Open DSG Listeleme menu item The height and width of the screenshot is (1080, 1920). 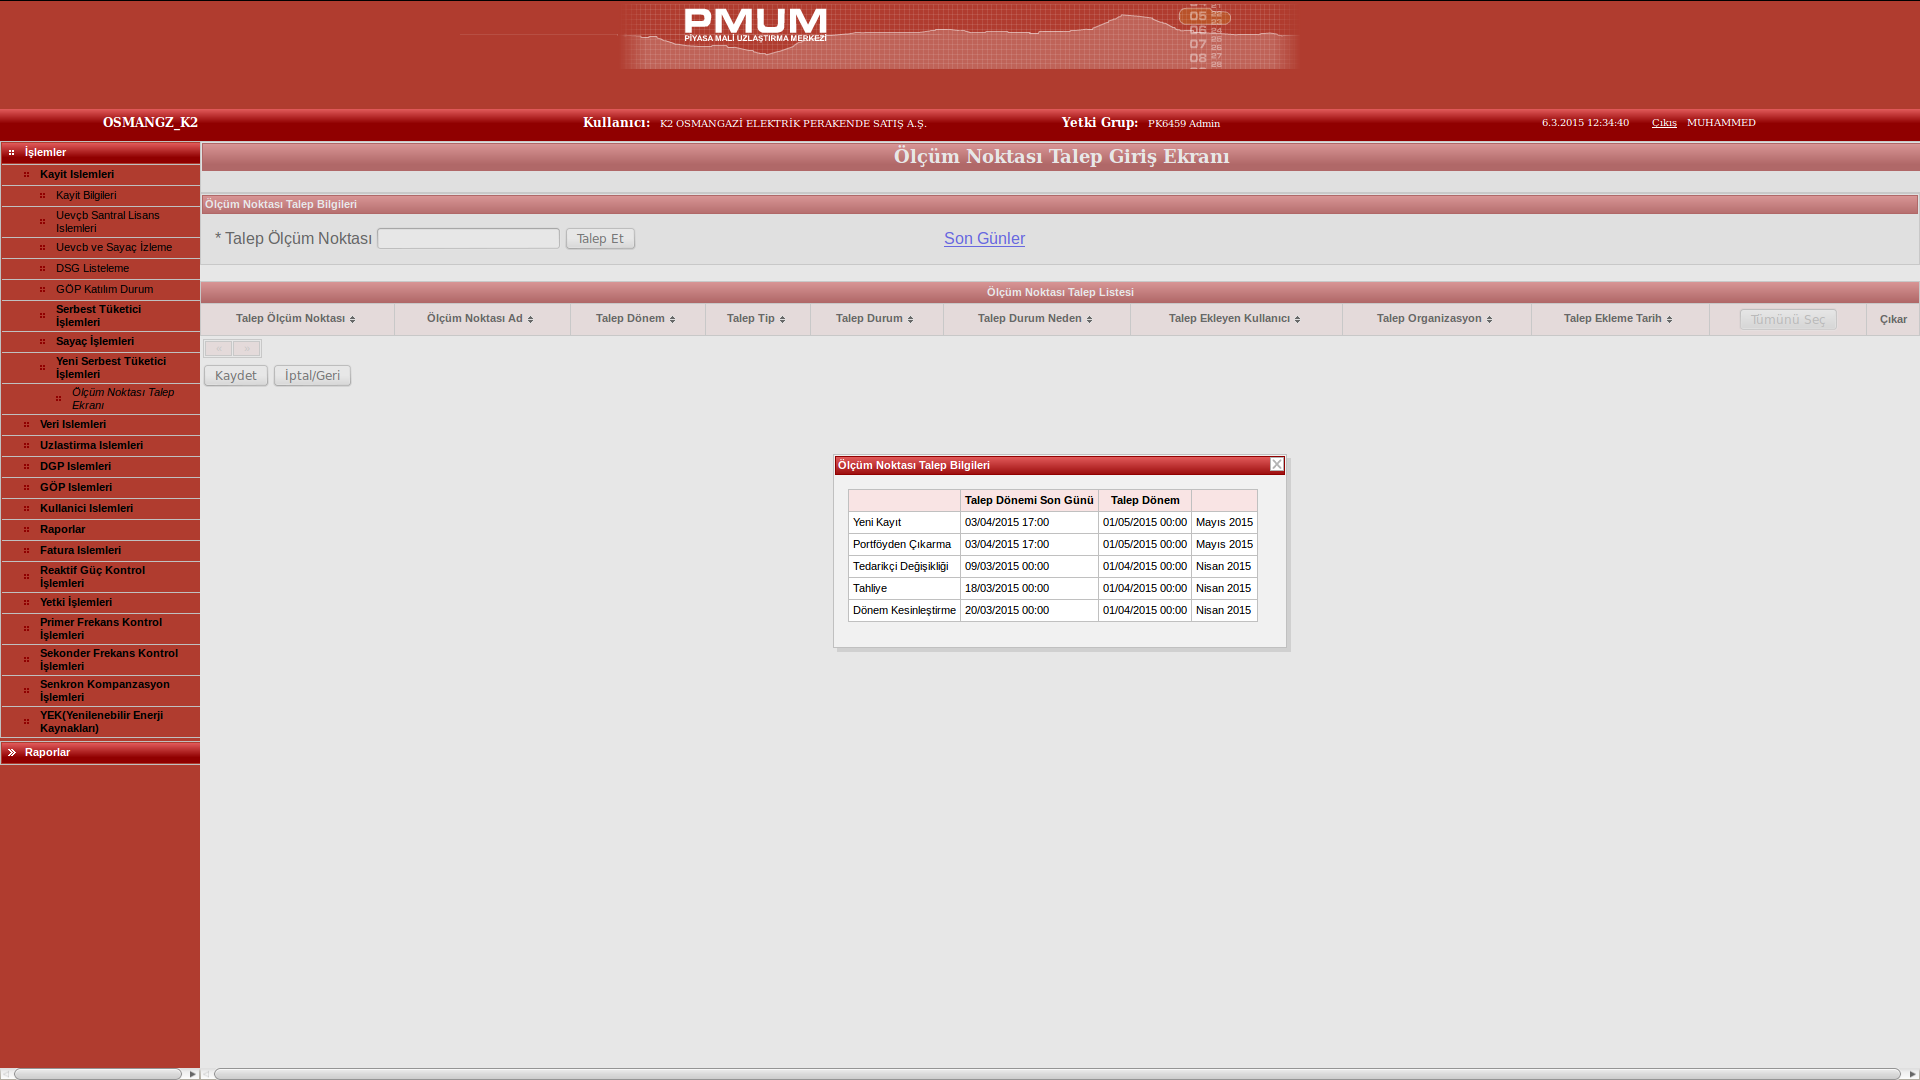(x=92, y=269)
